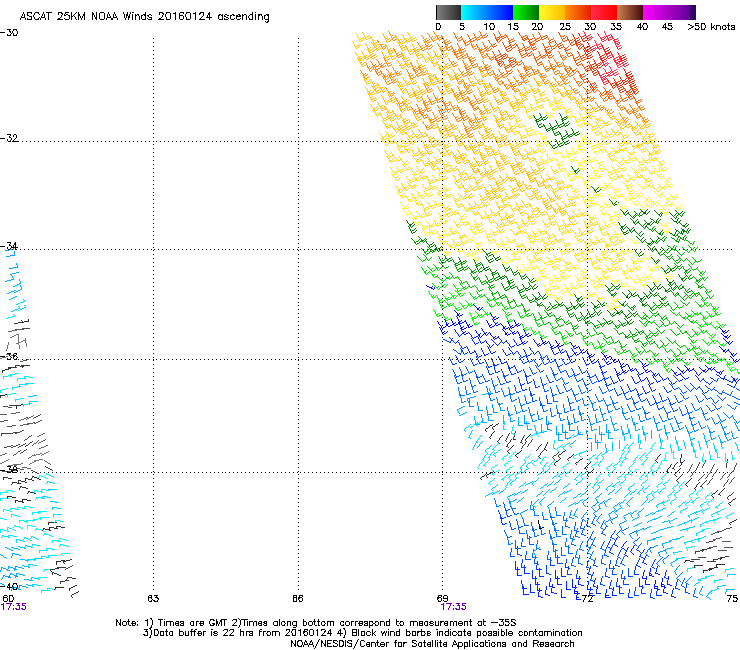The width and height of the screenshot is (740, 650).
Task: Click the longitude label '72'
Action: (587, 599)
